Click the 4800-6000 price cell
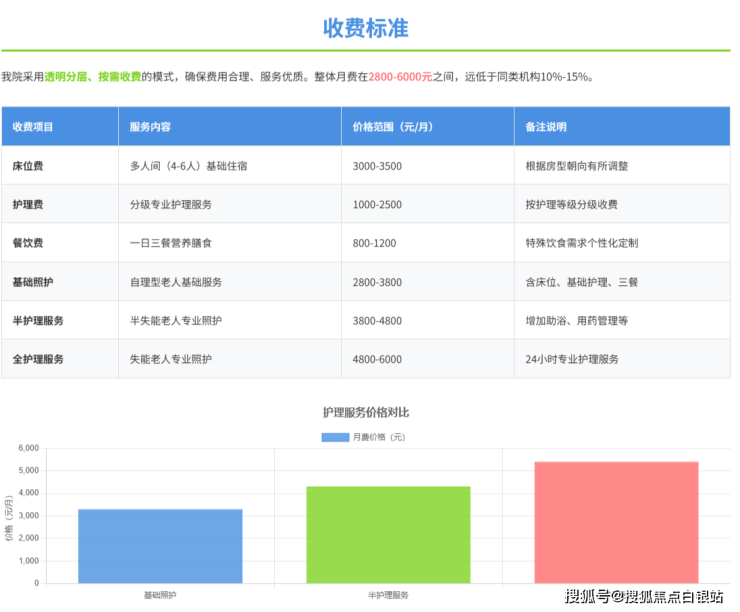 pos(377,359)
